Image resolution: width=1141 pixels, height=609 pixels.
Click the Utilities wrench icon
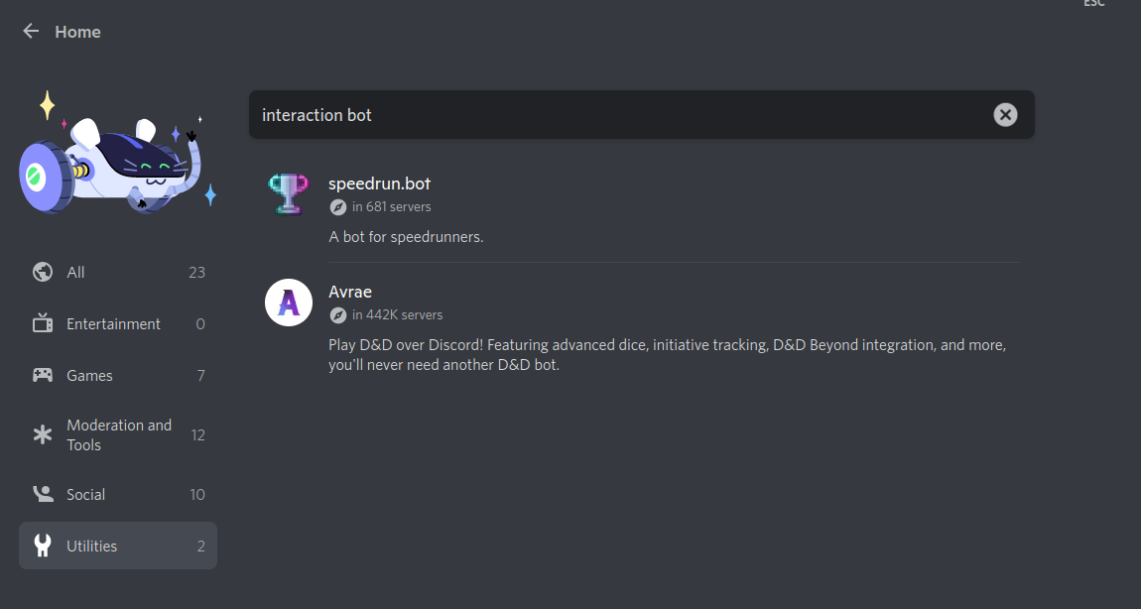click(41, 545)
